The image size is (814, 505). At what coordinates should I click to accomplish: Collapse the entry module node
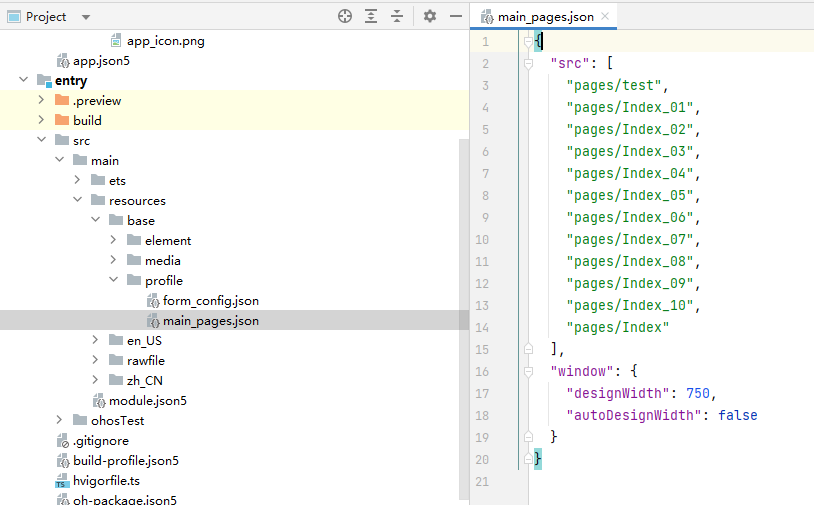(x=23, y=80)
